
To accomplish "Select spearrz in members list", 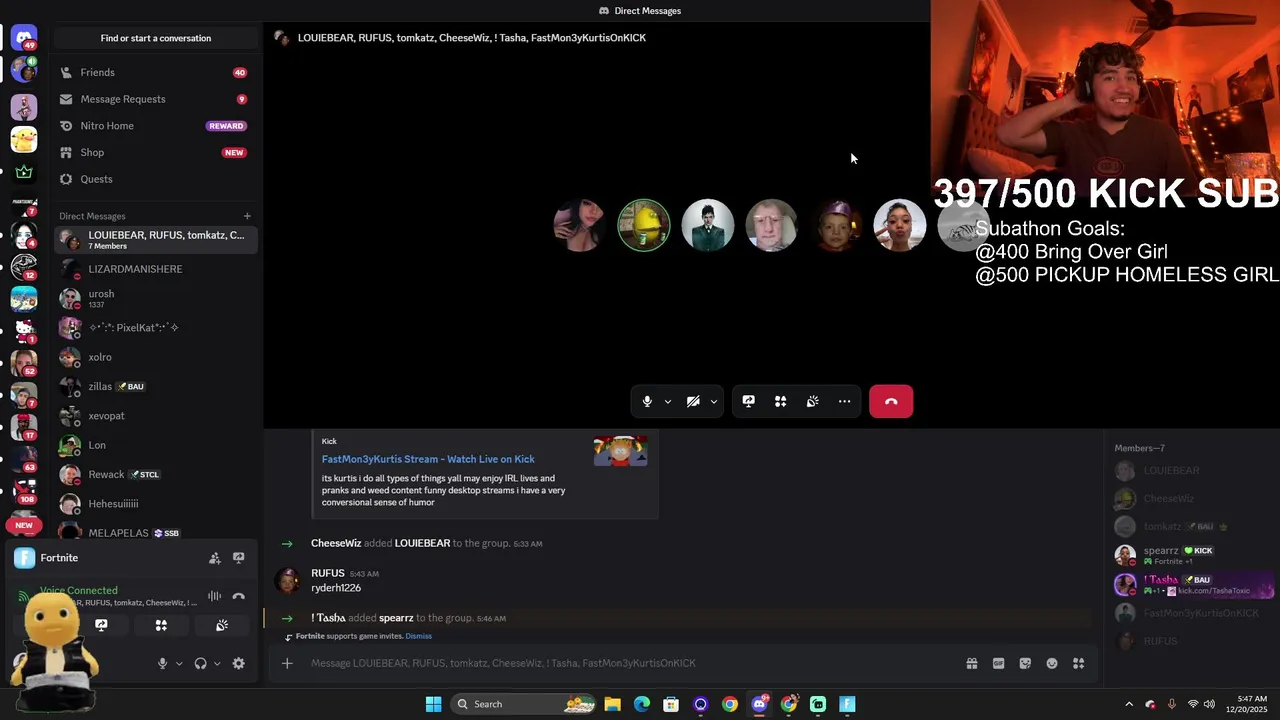I will click(1193, 555).
